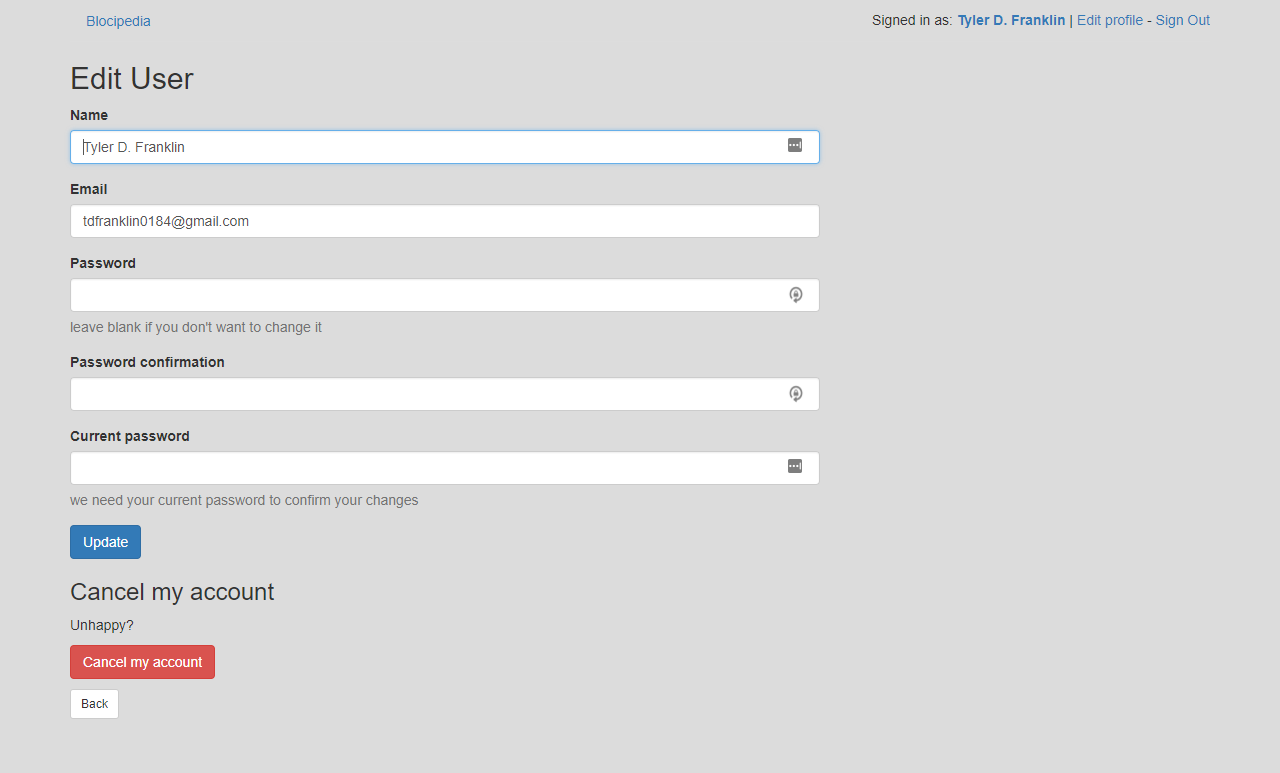Click the 'Signed in as:' text

pos(912,20)
